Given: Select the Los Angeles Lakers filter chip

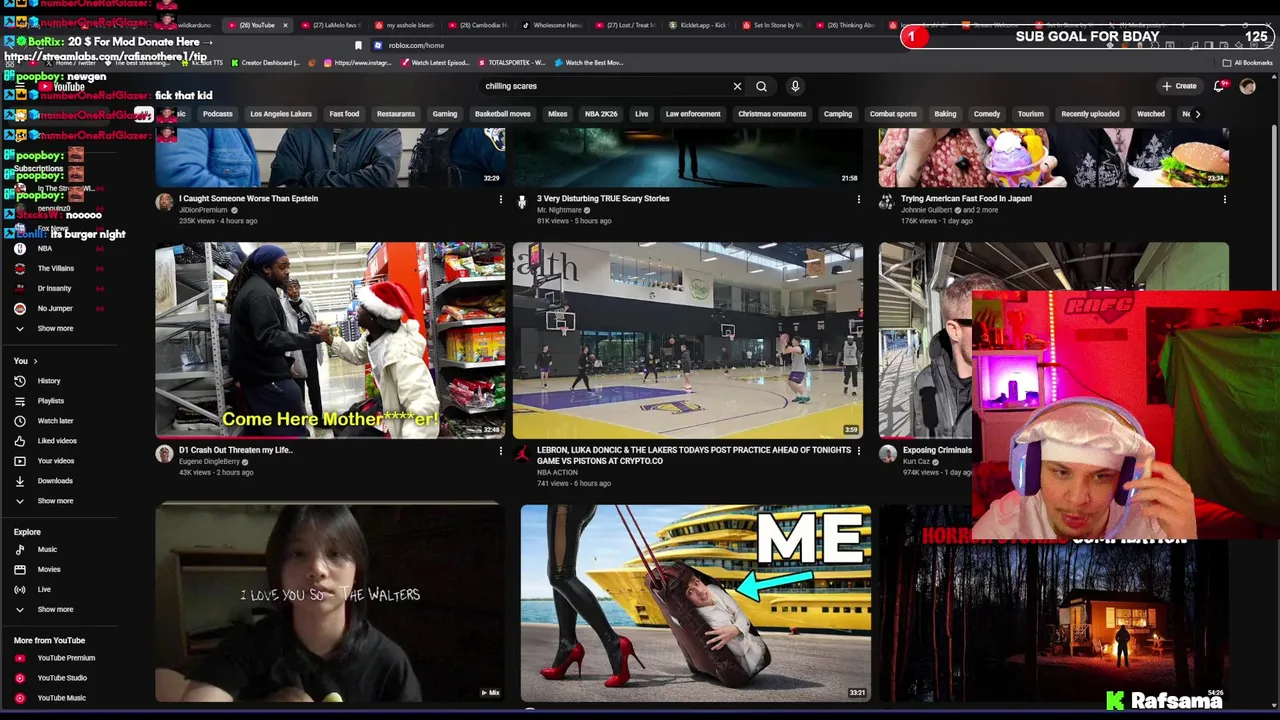Looking at the screenshot, I should [281, 114].
